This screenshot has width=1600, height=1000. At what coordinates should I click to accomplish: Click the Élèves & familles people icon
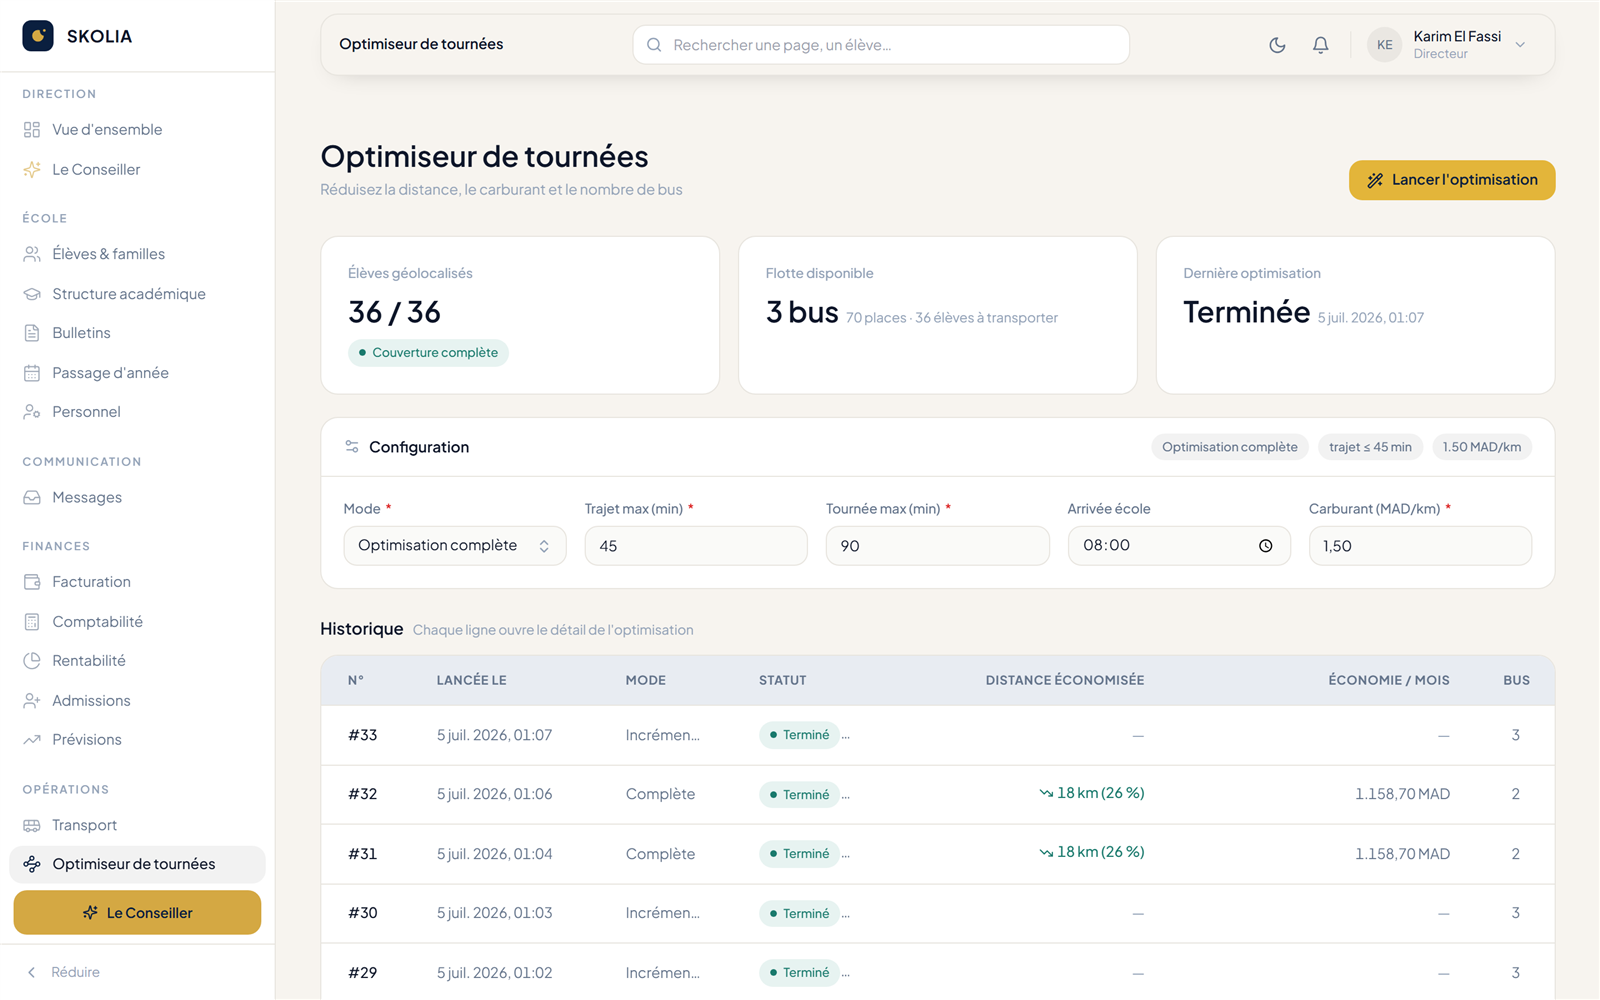[x=32, y=254]
